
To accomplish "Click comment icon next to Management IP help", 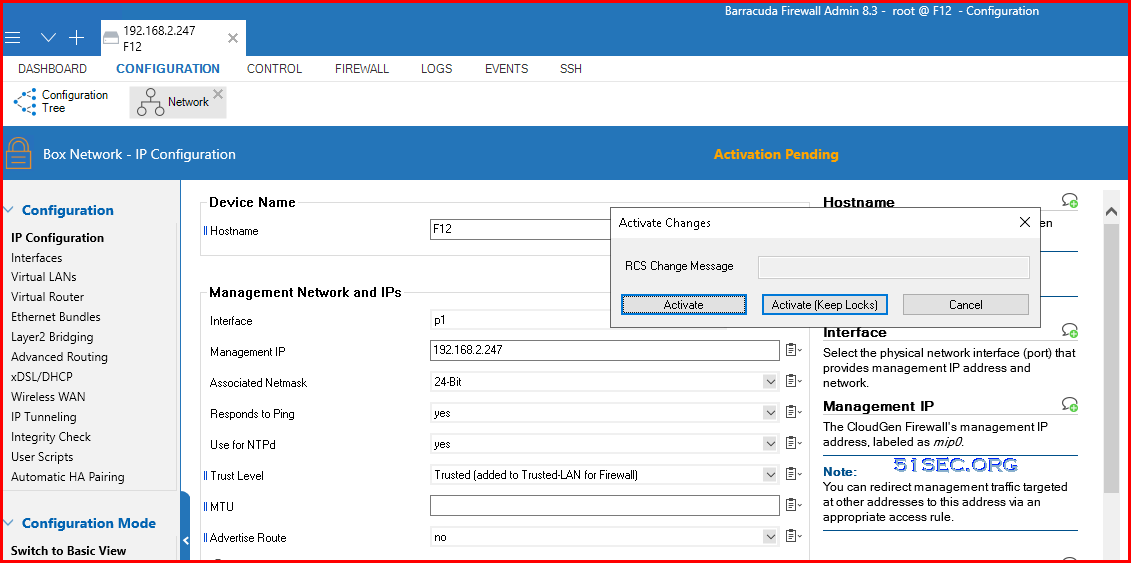I will pyautogui.click(x=1070, y=404).
